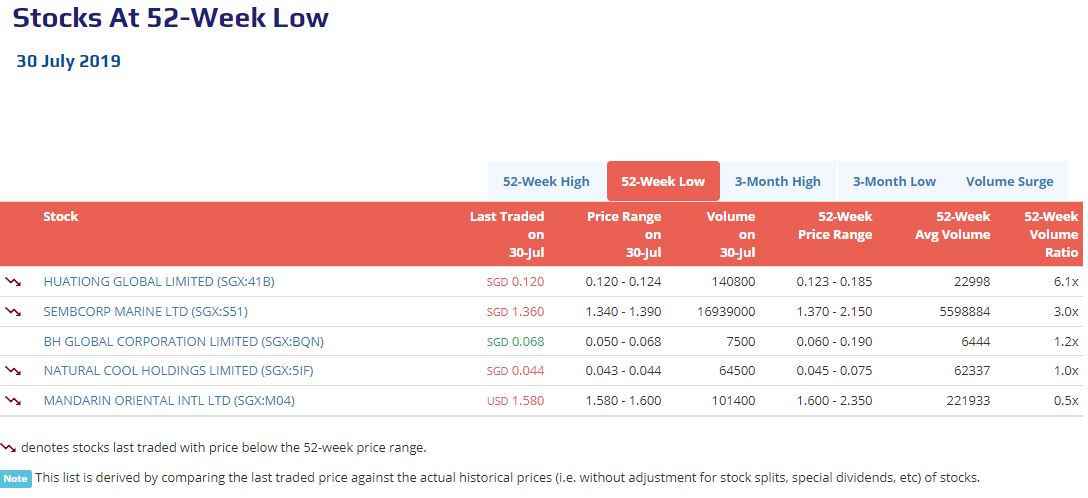Viewport: 1088px width, 498px height.
Task: Click the average volume 62337
Action: 971,371
